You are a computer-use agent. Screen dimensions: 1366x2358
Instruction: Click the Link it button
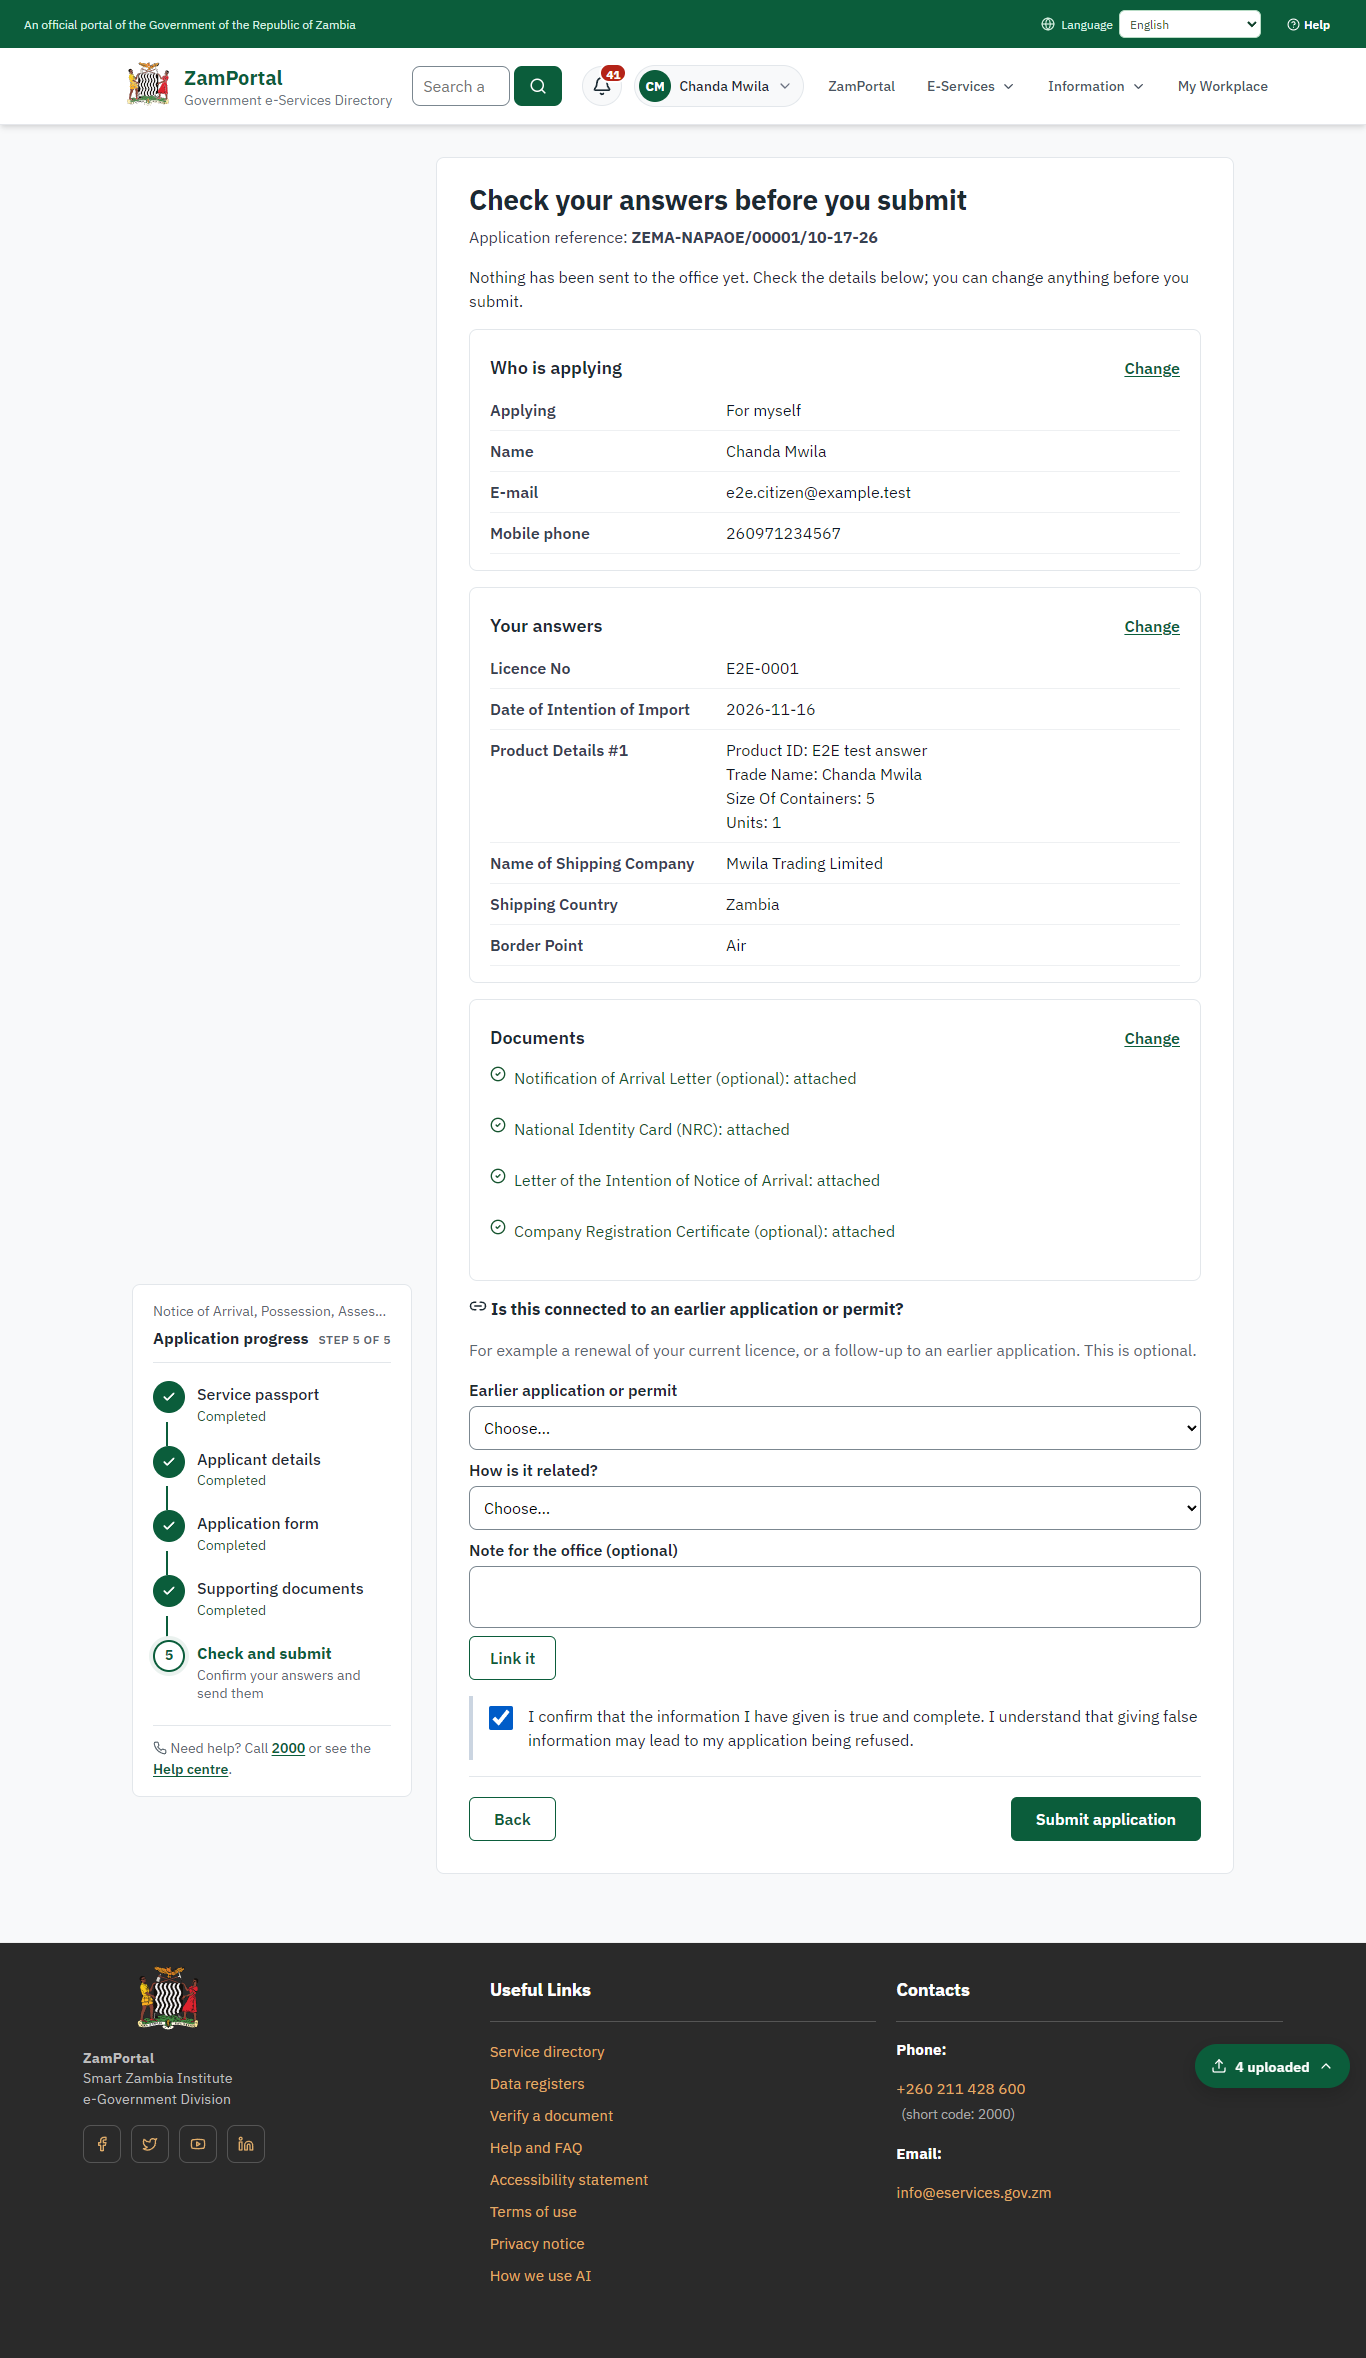[512, 1658]
